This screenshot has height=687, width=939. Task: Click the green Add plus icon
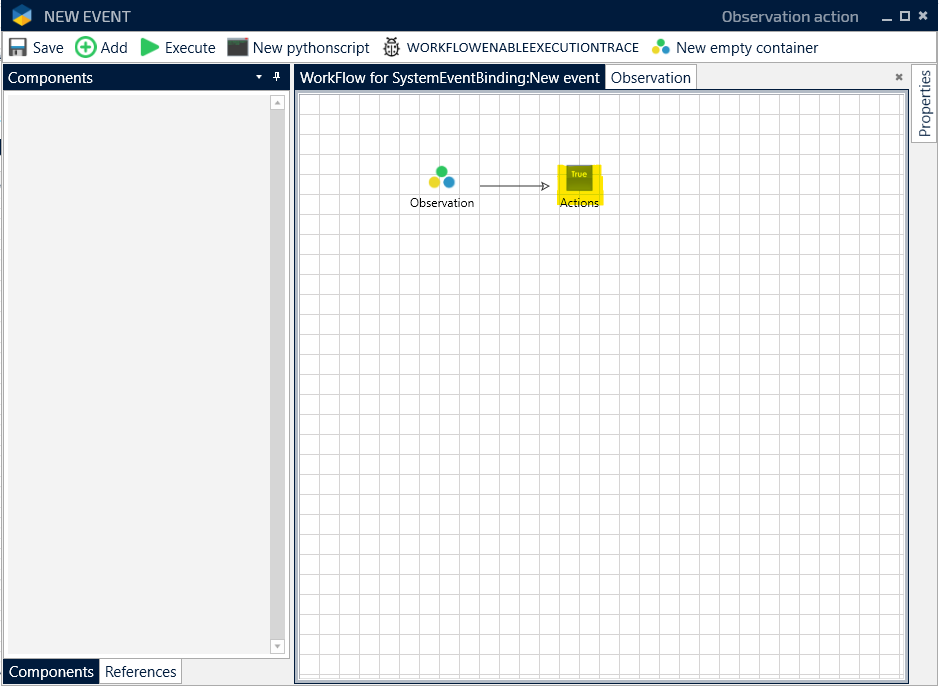pos(86,47)
